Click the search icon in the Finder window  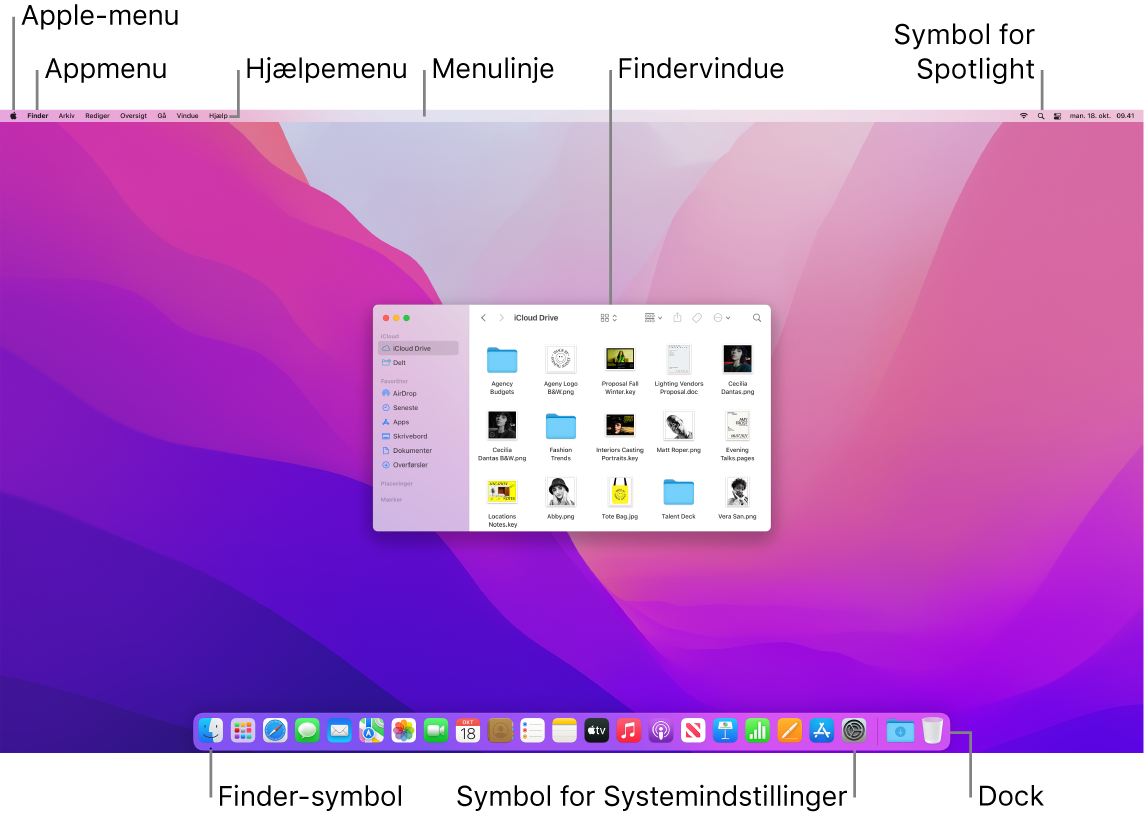tap(757, 317)
